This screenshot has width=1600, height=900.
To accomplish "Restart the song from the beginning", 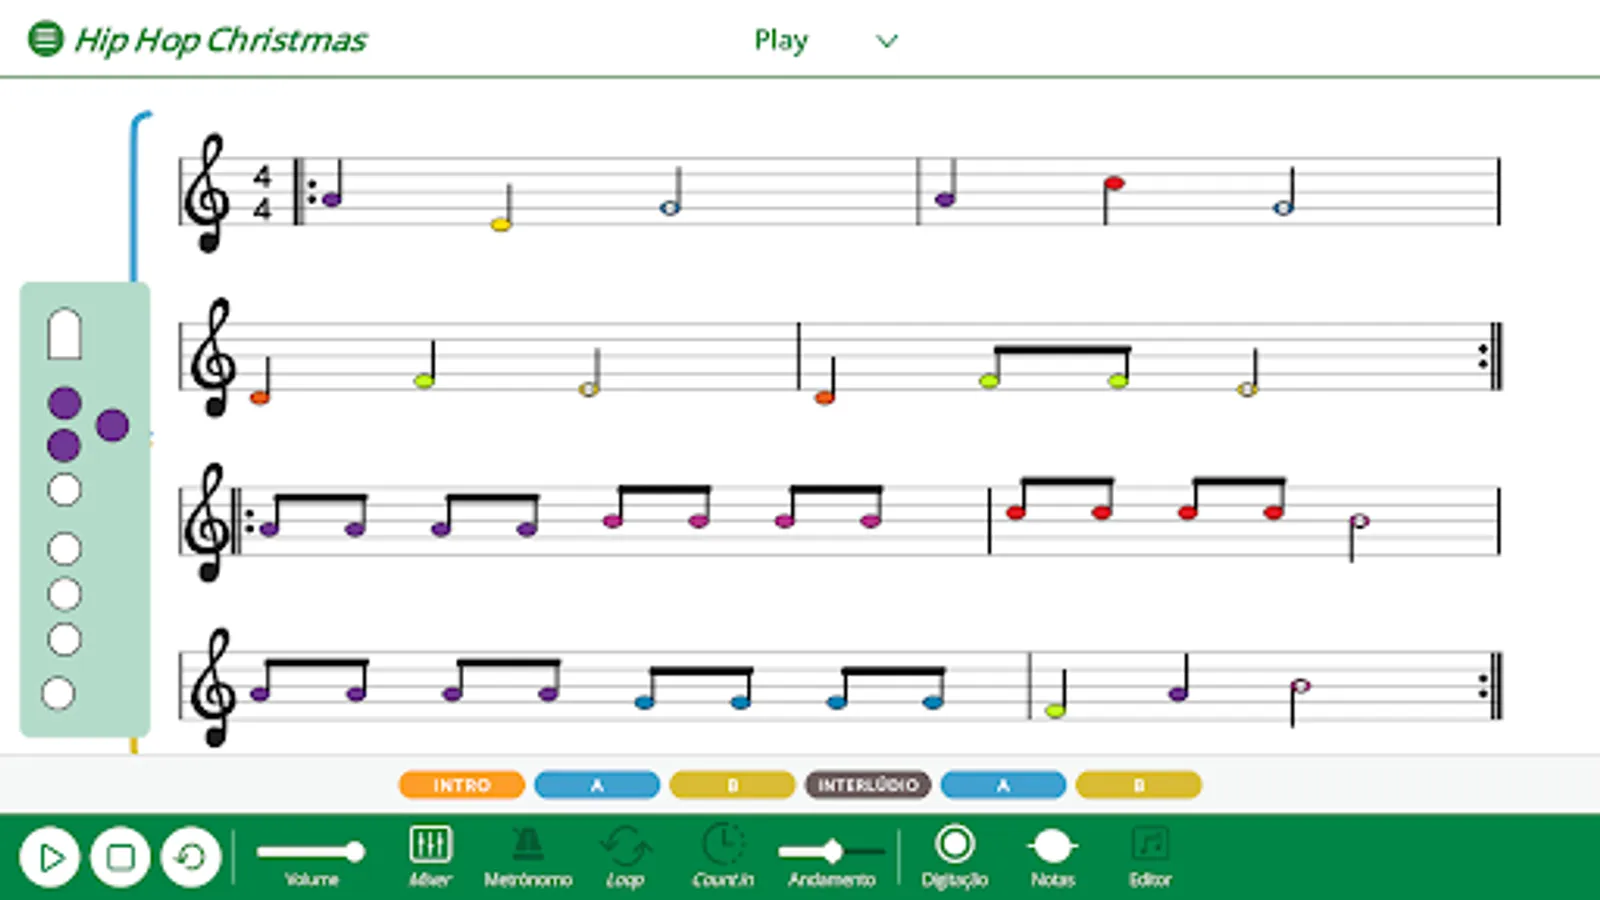I will click(x=191, y=857).
